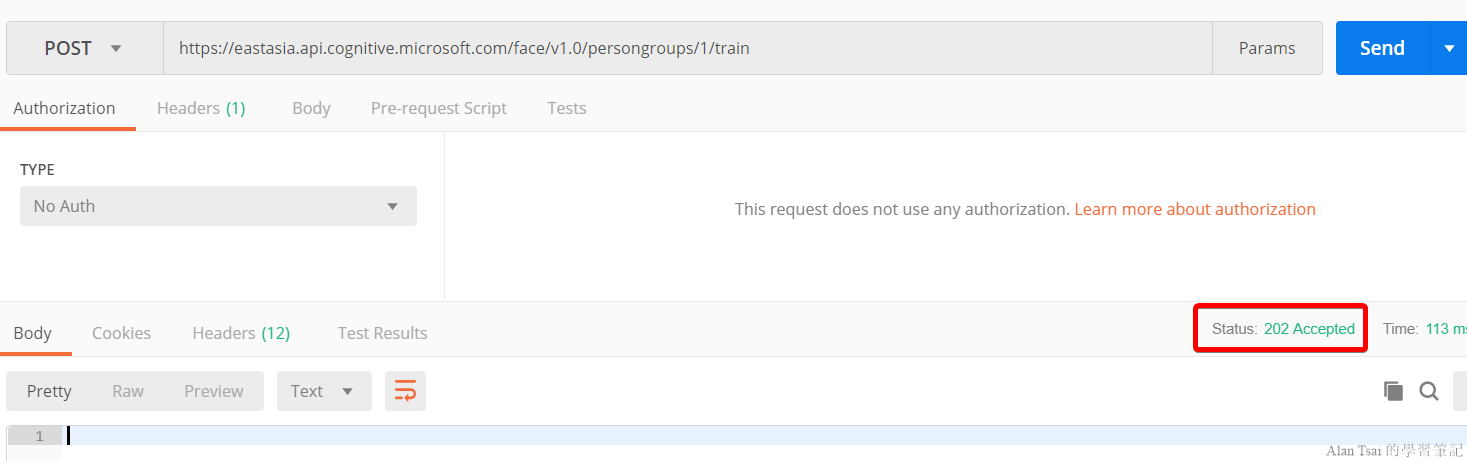View the response Headers (12) tab
The width and height of the screenshot is (1467, 461).
pyautogui.click(x=241, y=333)
